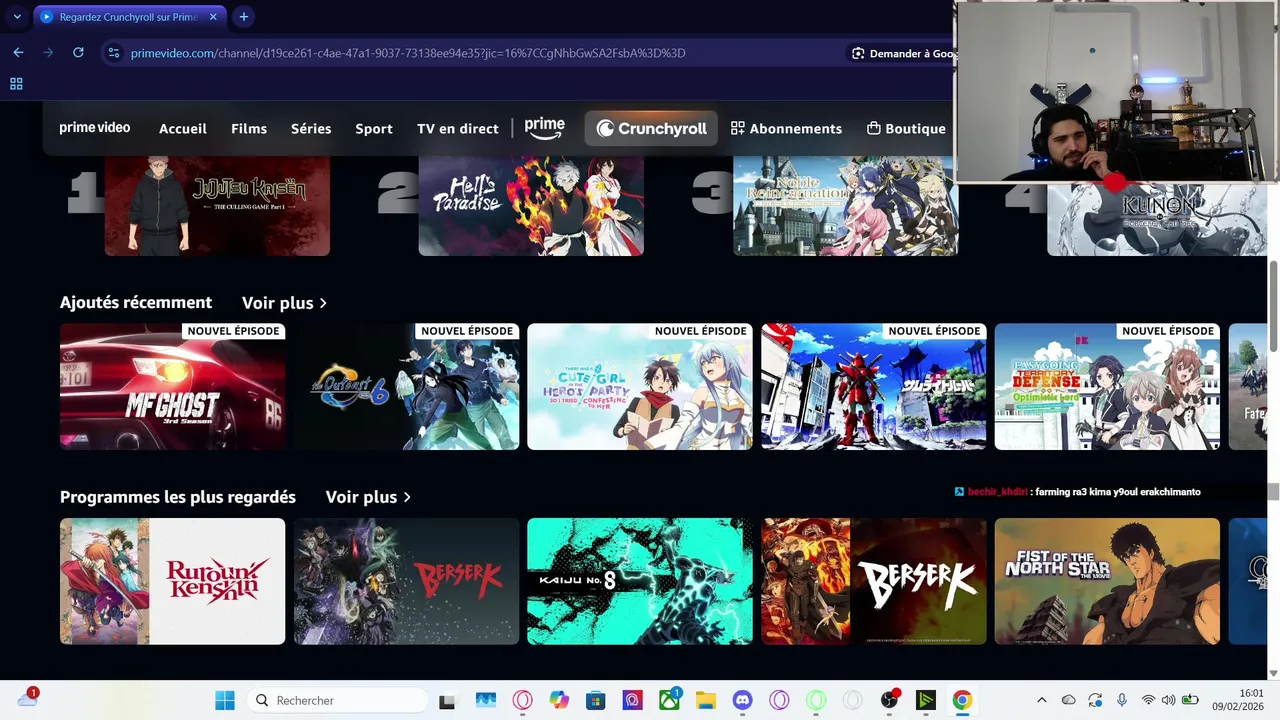Open the Xbox app on taskbar
1280x720 pixels.
669,700
